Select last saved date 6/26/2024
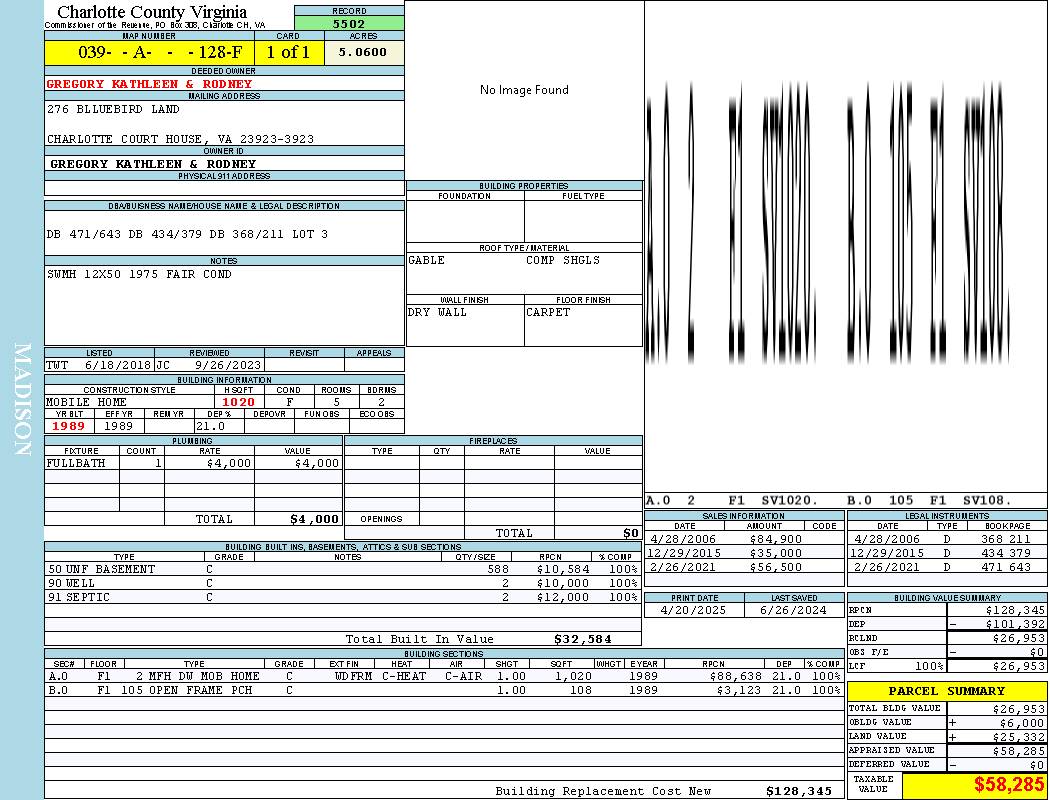The image size is (1050, 800). tap(793, 611)
